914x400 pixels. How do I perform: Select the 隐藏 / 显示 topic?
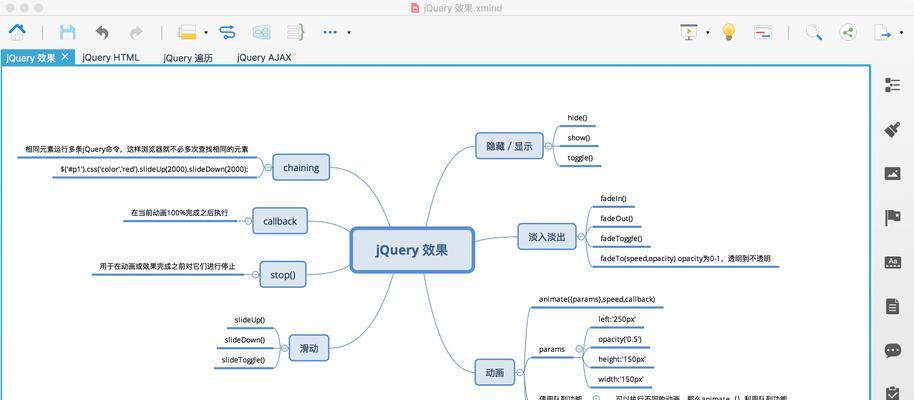pos(509,146)
